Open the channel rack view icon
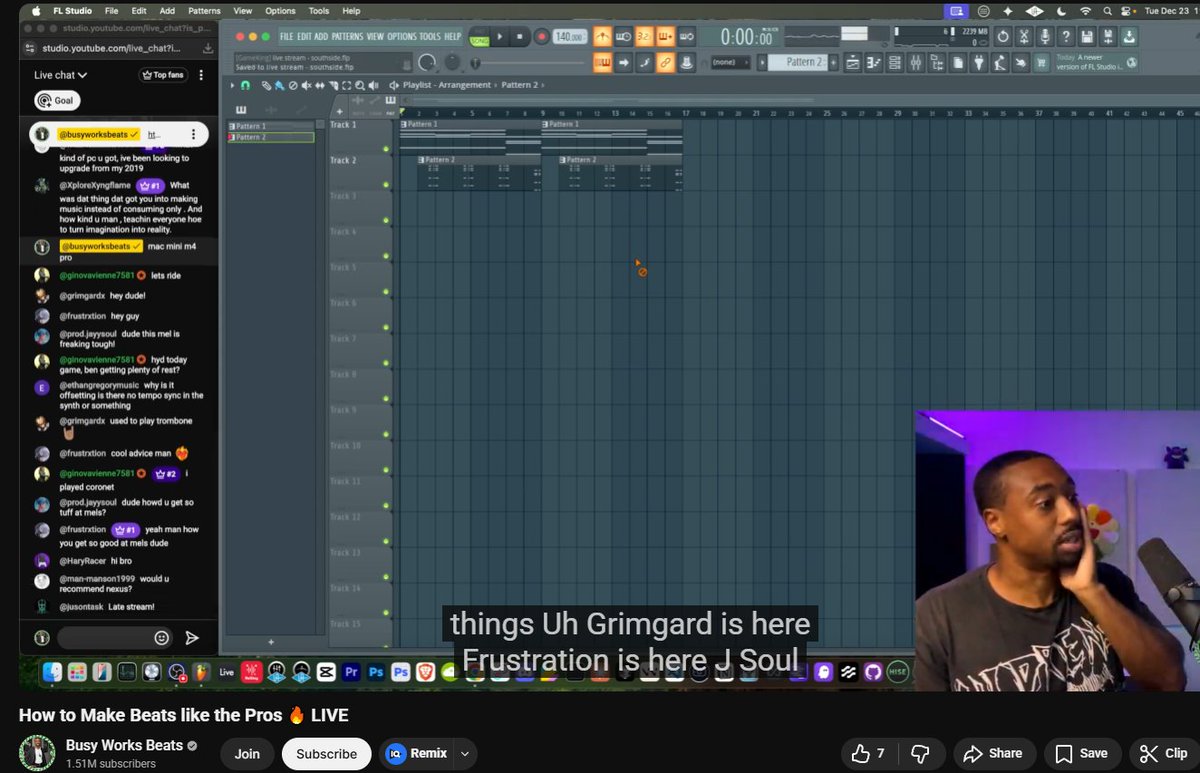This screenshot has width=1200, height=773. (x=895, y=62)
